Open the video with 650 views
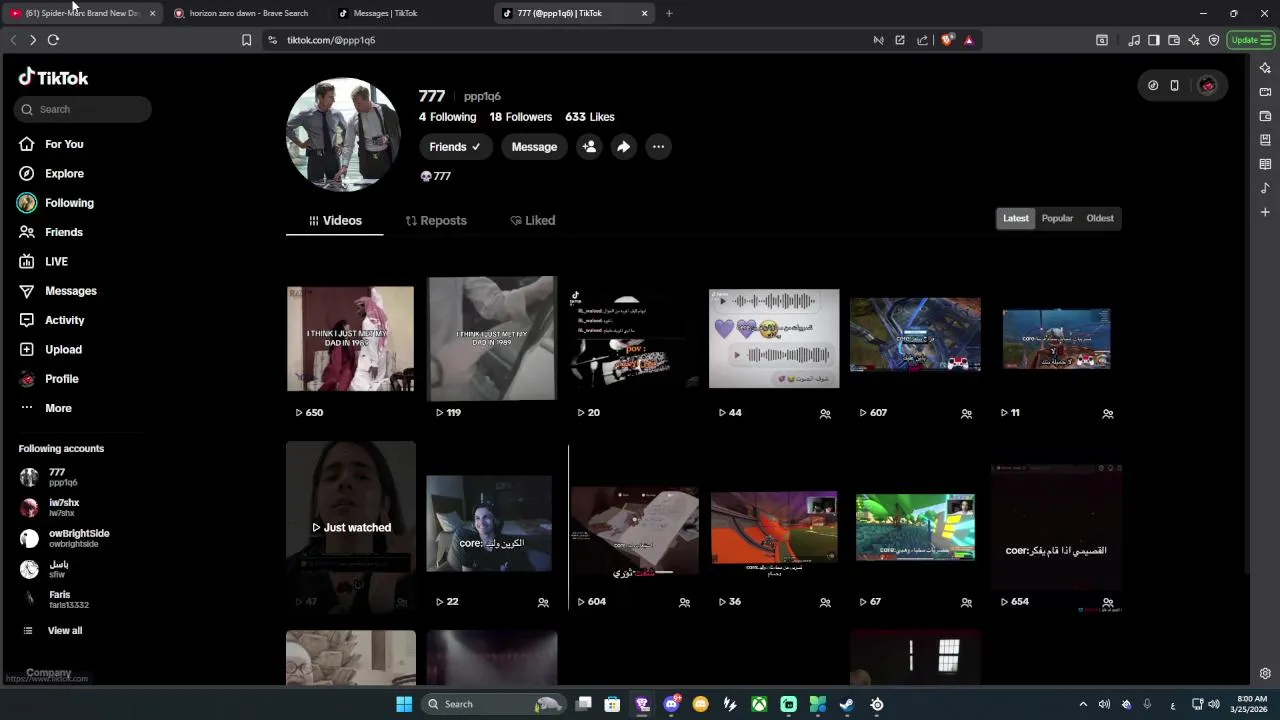This screenshot has width=1280, height=720. (x=350, y=339)
